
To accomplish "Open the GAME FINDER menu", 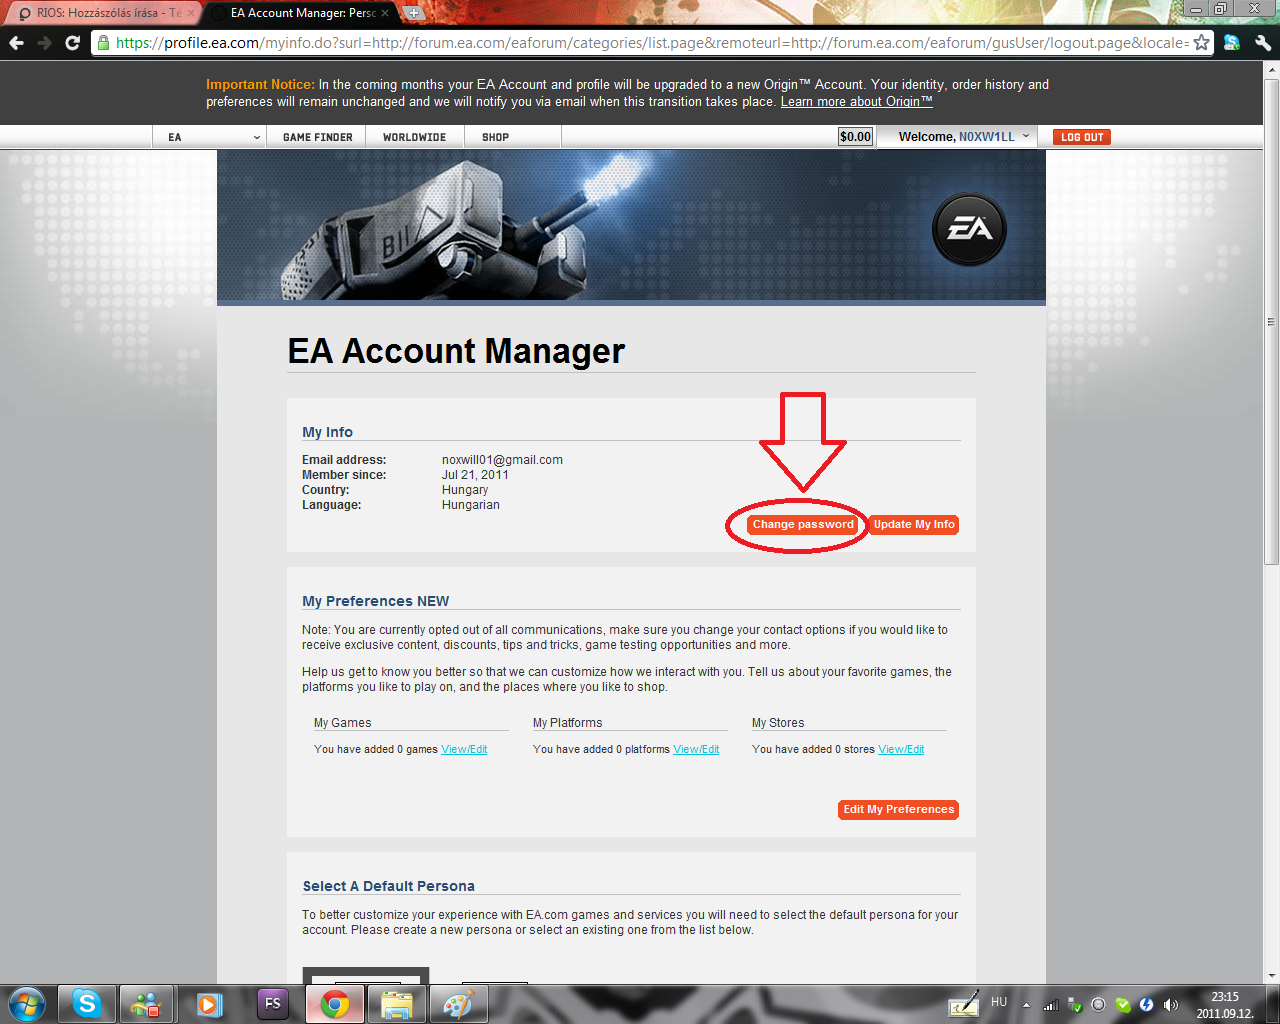I will coord(318,137).
